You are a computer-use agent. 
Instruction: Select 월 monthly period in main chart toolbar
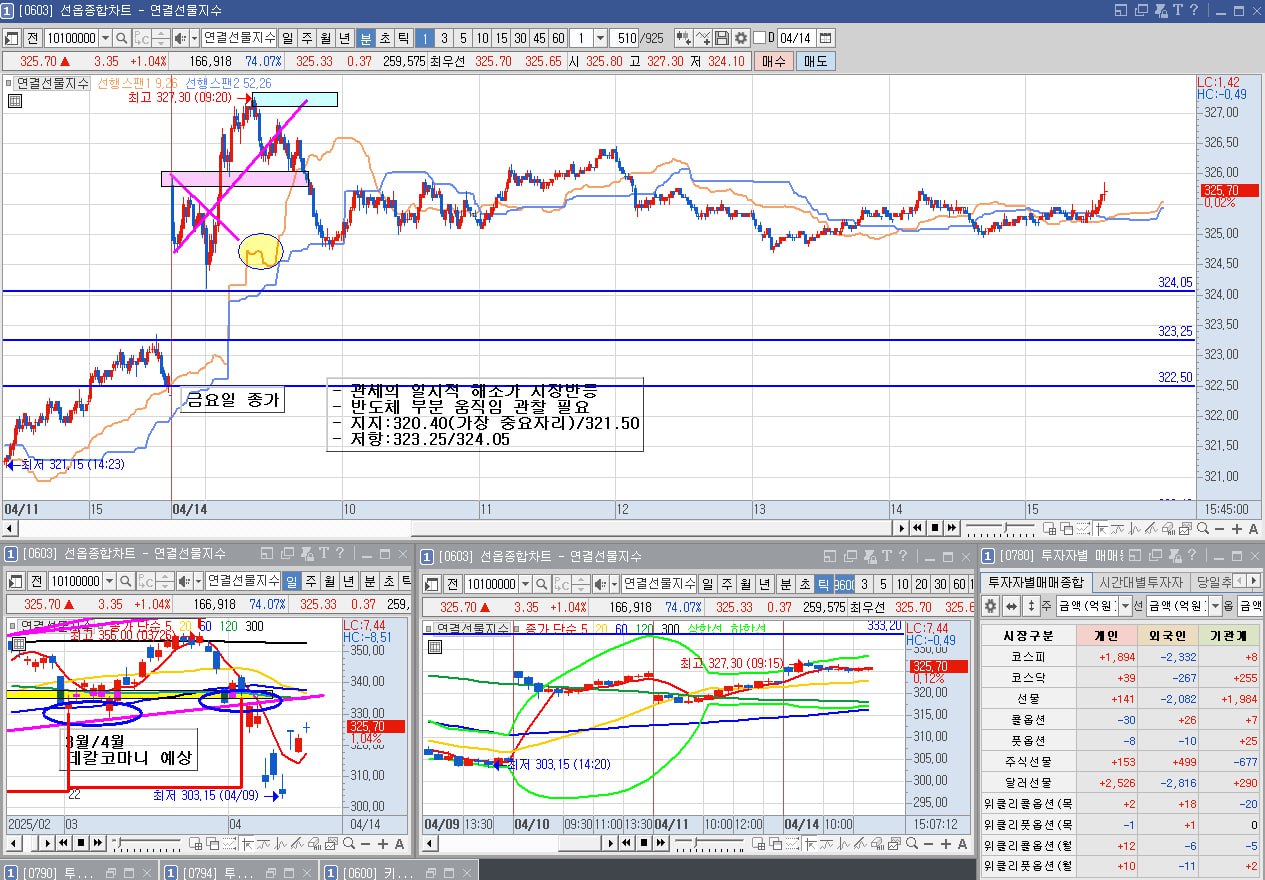click(x=326, y=38)
